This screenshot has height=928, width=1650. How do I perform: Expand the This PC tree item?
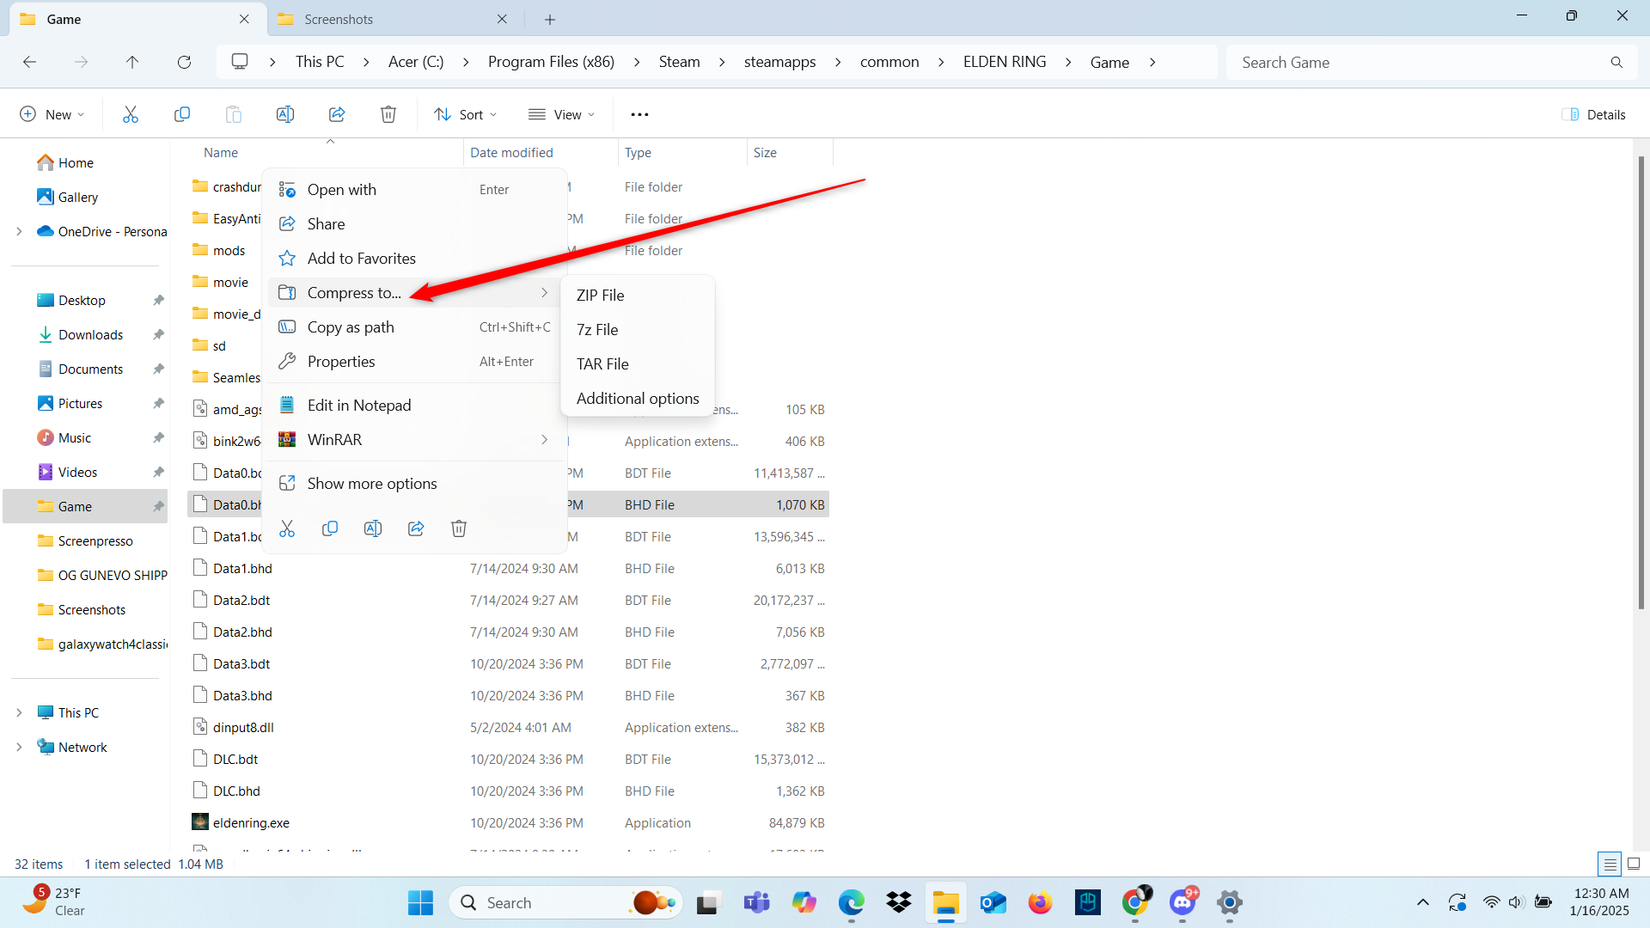(19, 711)
